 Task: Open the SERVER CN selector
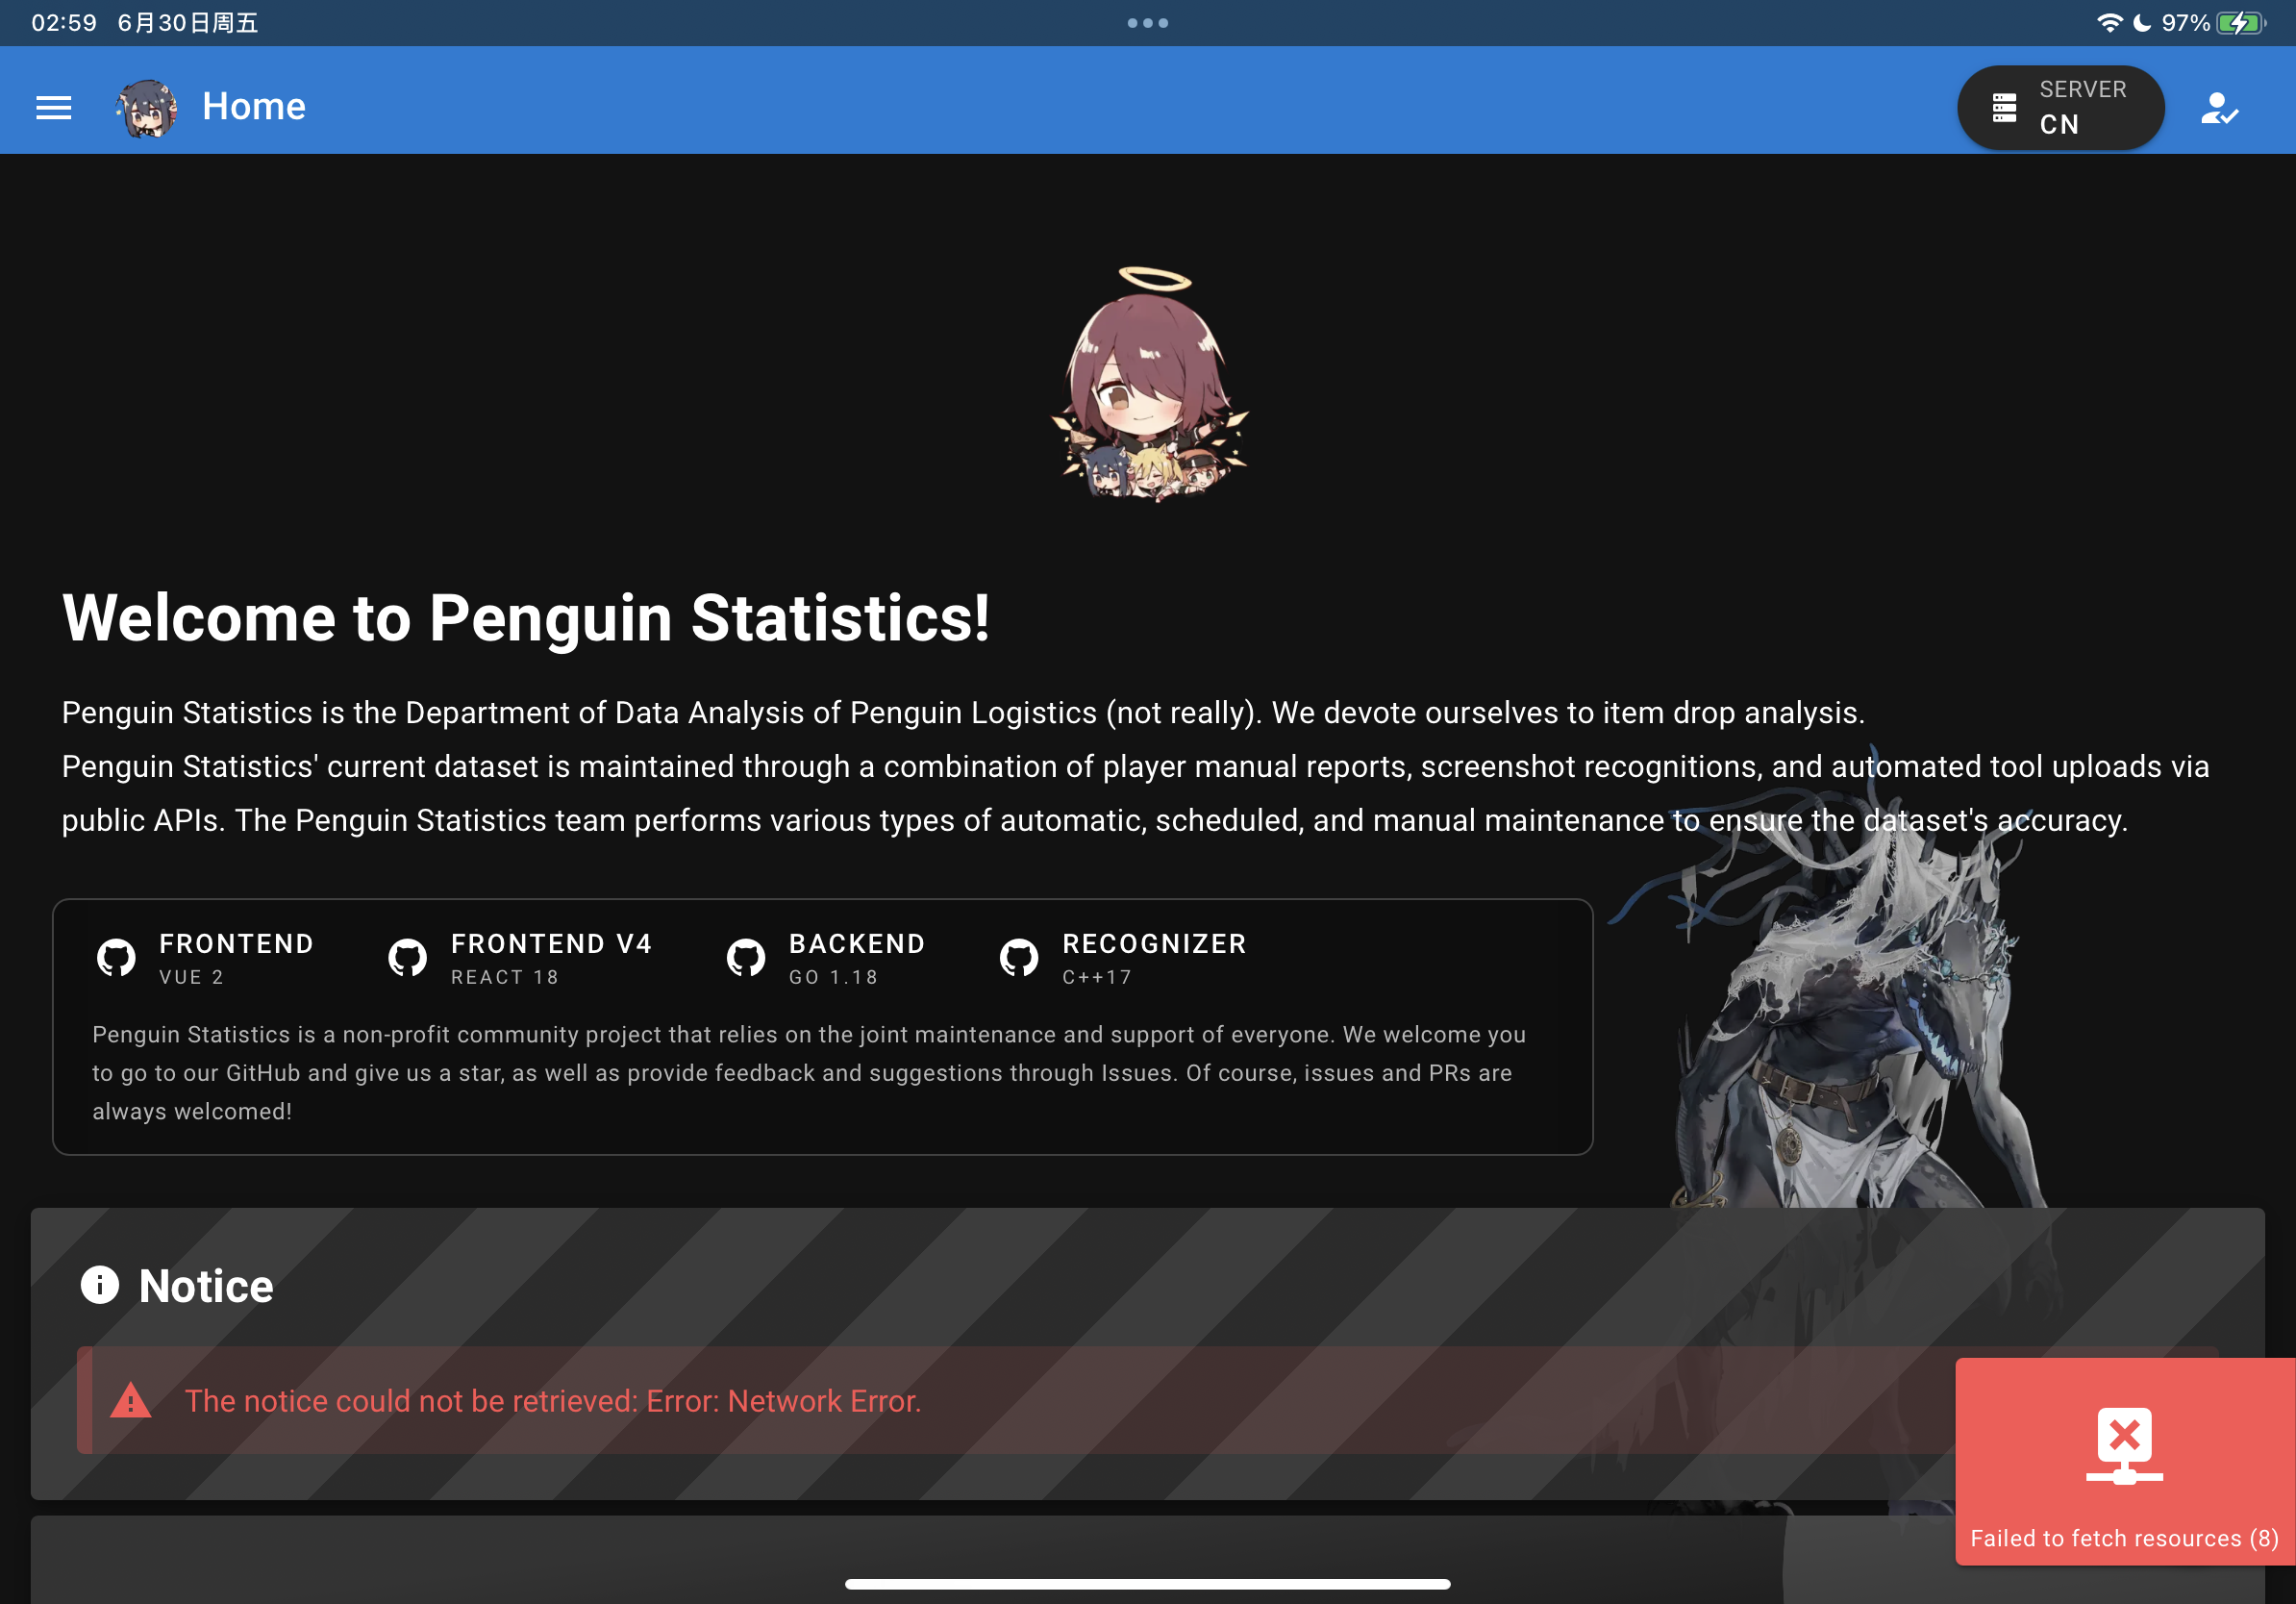click(2060, 107)
